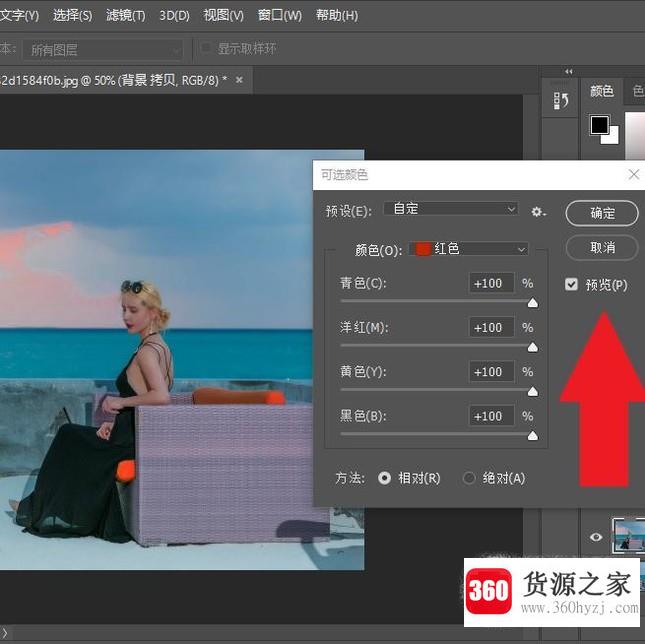Expand the 颜色(O) 红色 dropdown

[x=469, y=249]
